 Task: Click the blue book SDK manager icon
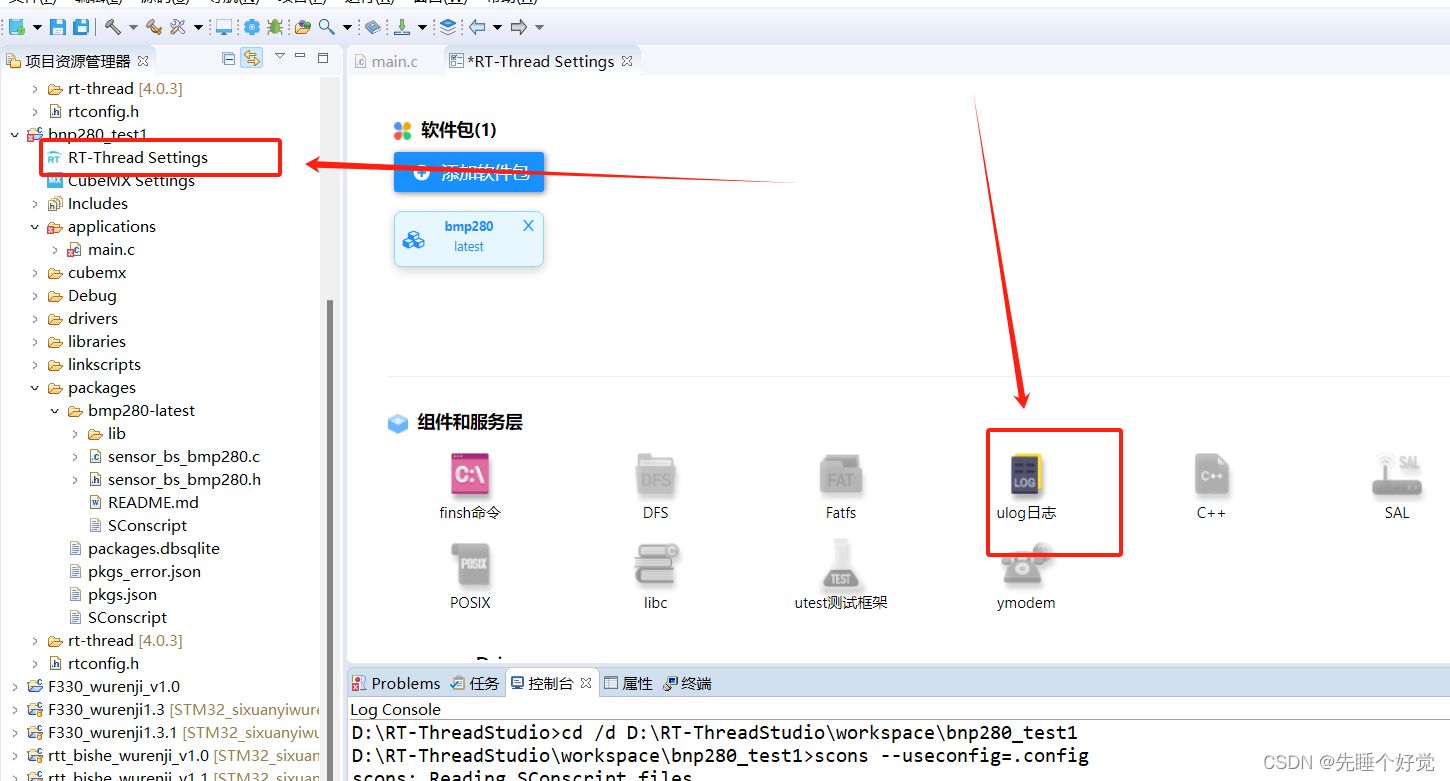(x=372, y=27)
